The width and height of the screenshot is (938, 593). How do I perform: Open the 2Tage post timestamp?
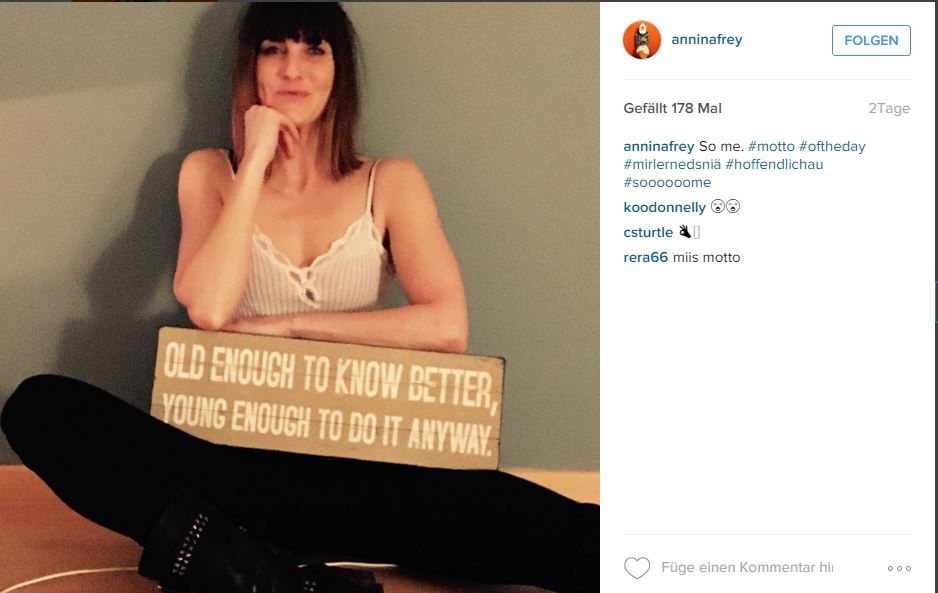(889, 108)
